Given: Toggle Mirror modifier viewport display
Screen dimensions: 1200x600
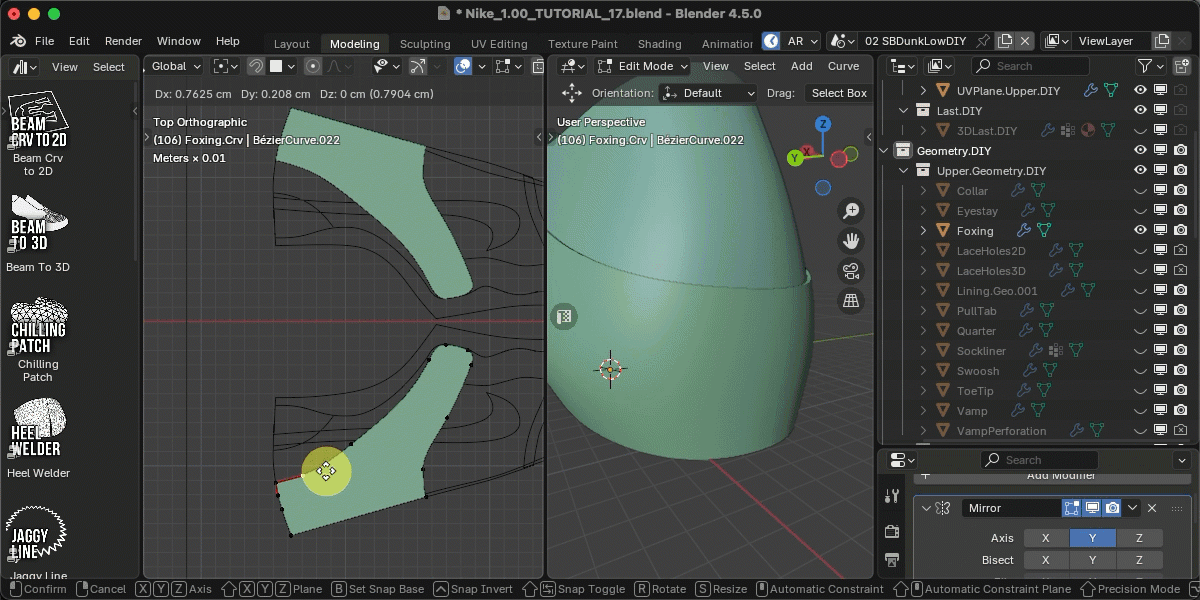Looking at the screenshot, I should tap(1092, 508).
